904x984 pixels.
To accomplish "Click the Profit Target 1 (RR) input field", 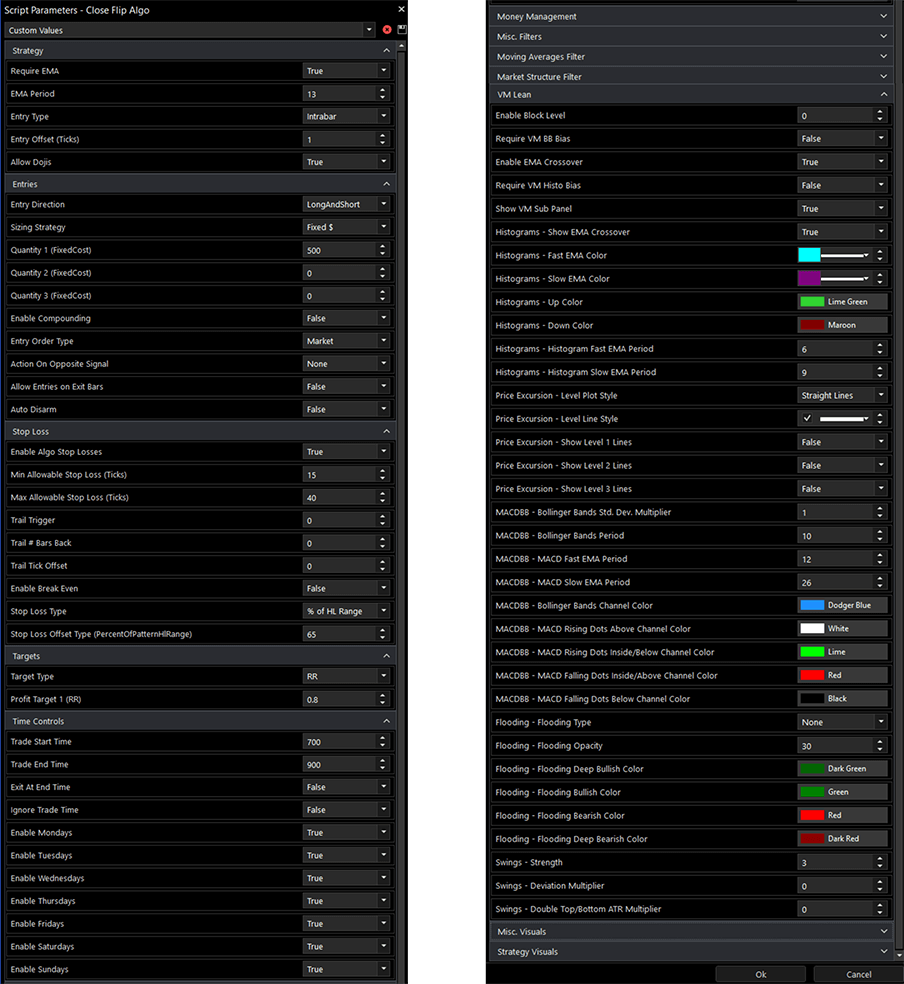I will tap(338, 699).
